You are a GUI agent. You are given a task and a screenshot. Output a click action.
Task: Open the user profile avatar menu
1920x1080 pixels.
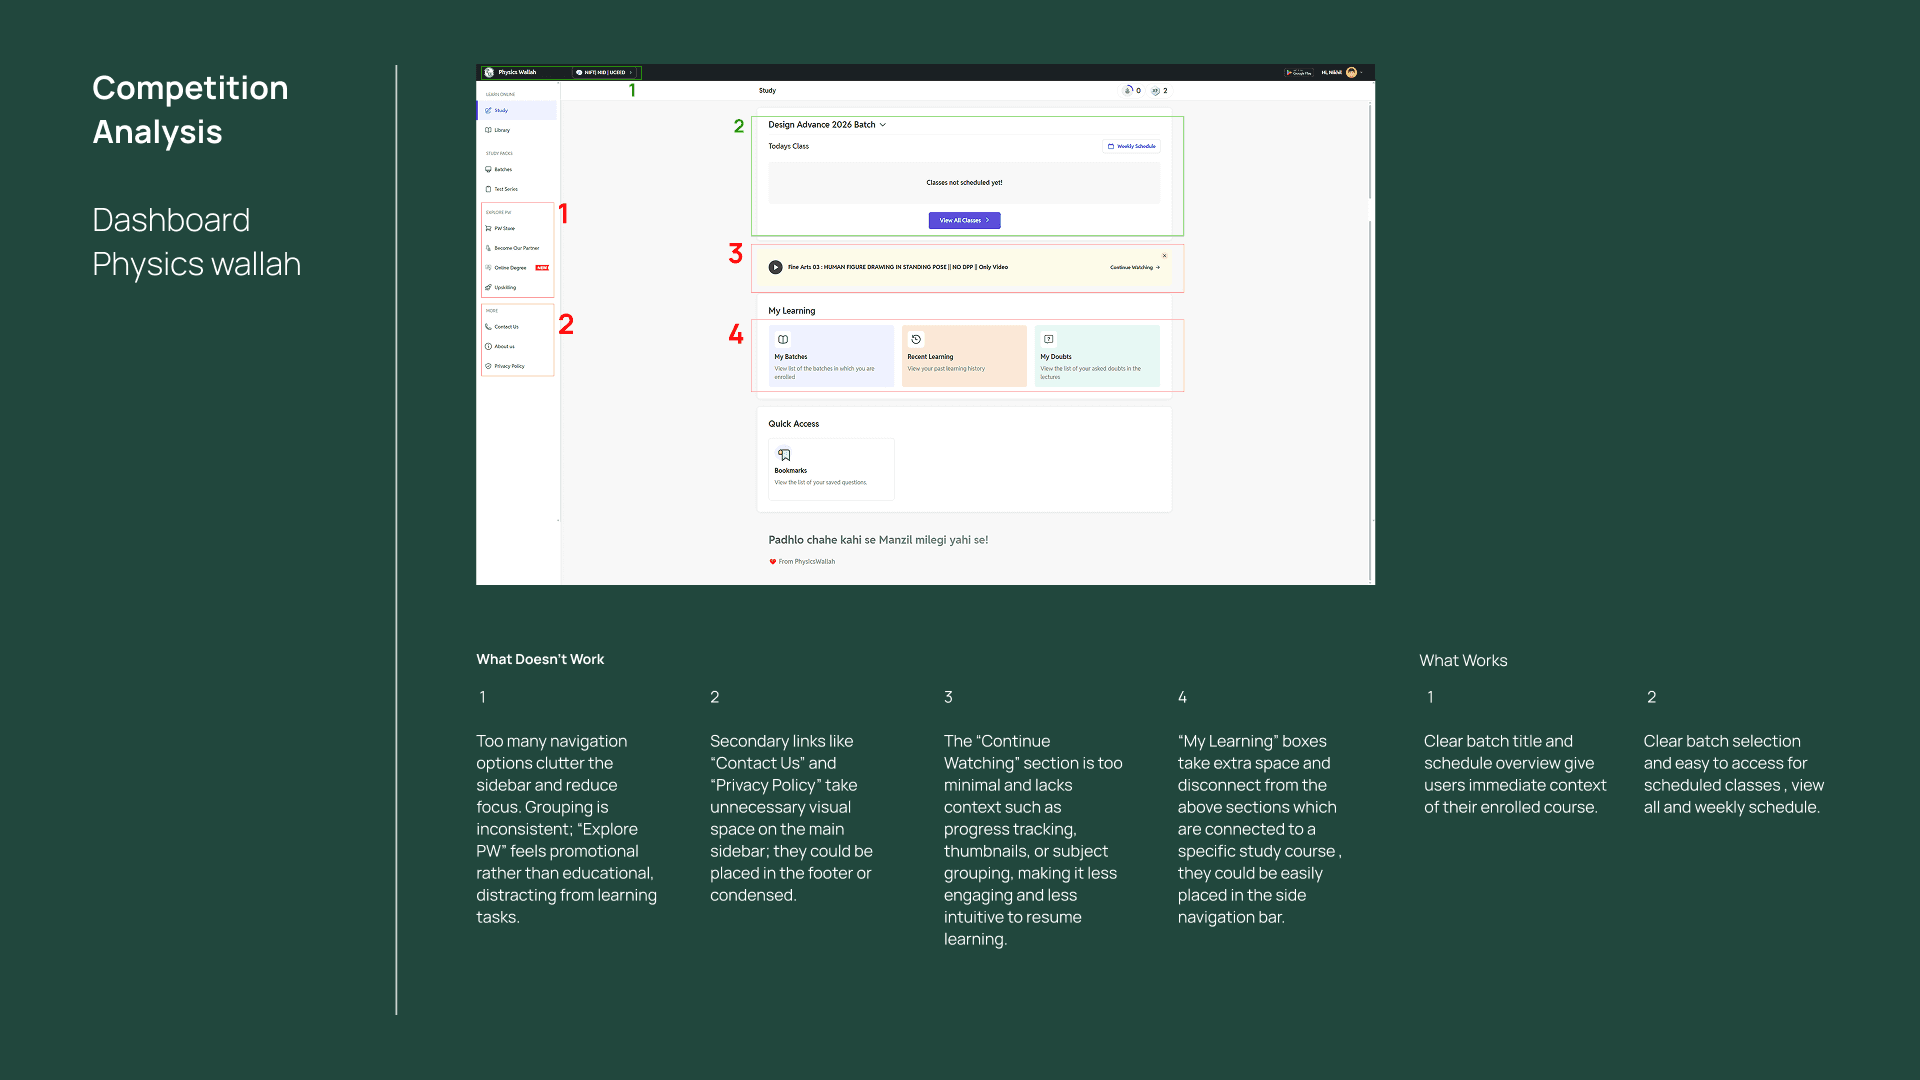pos(1352,72)
